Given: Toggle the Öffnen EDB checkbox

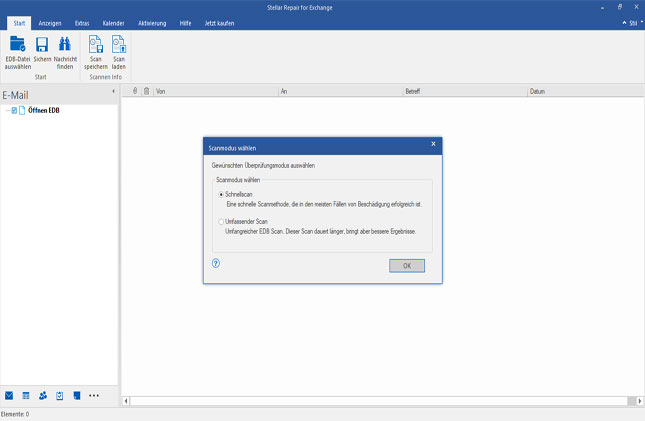Looking at the screenshot, I should 14,110.
